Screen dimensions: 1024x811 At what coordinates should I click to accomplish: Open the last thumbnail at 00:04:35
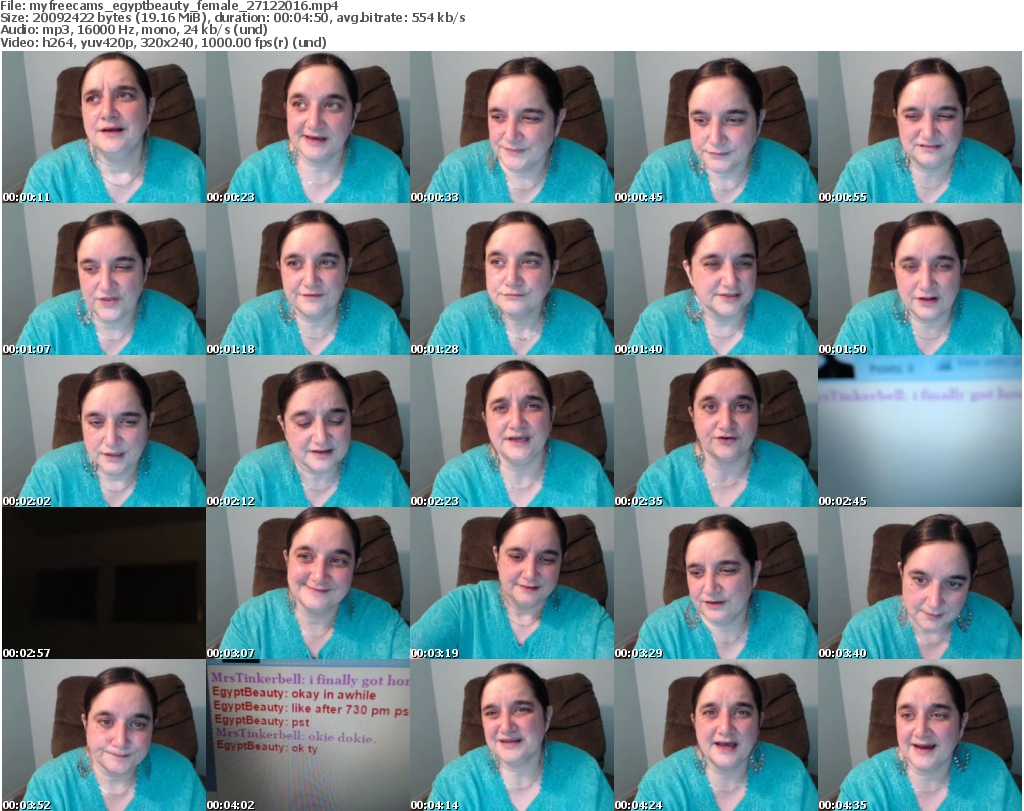920,735
